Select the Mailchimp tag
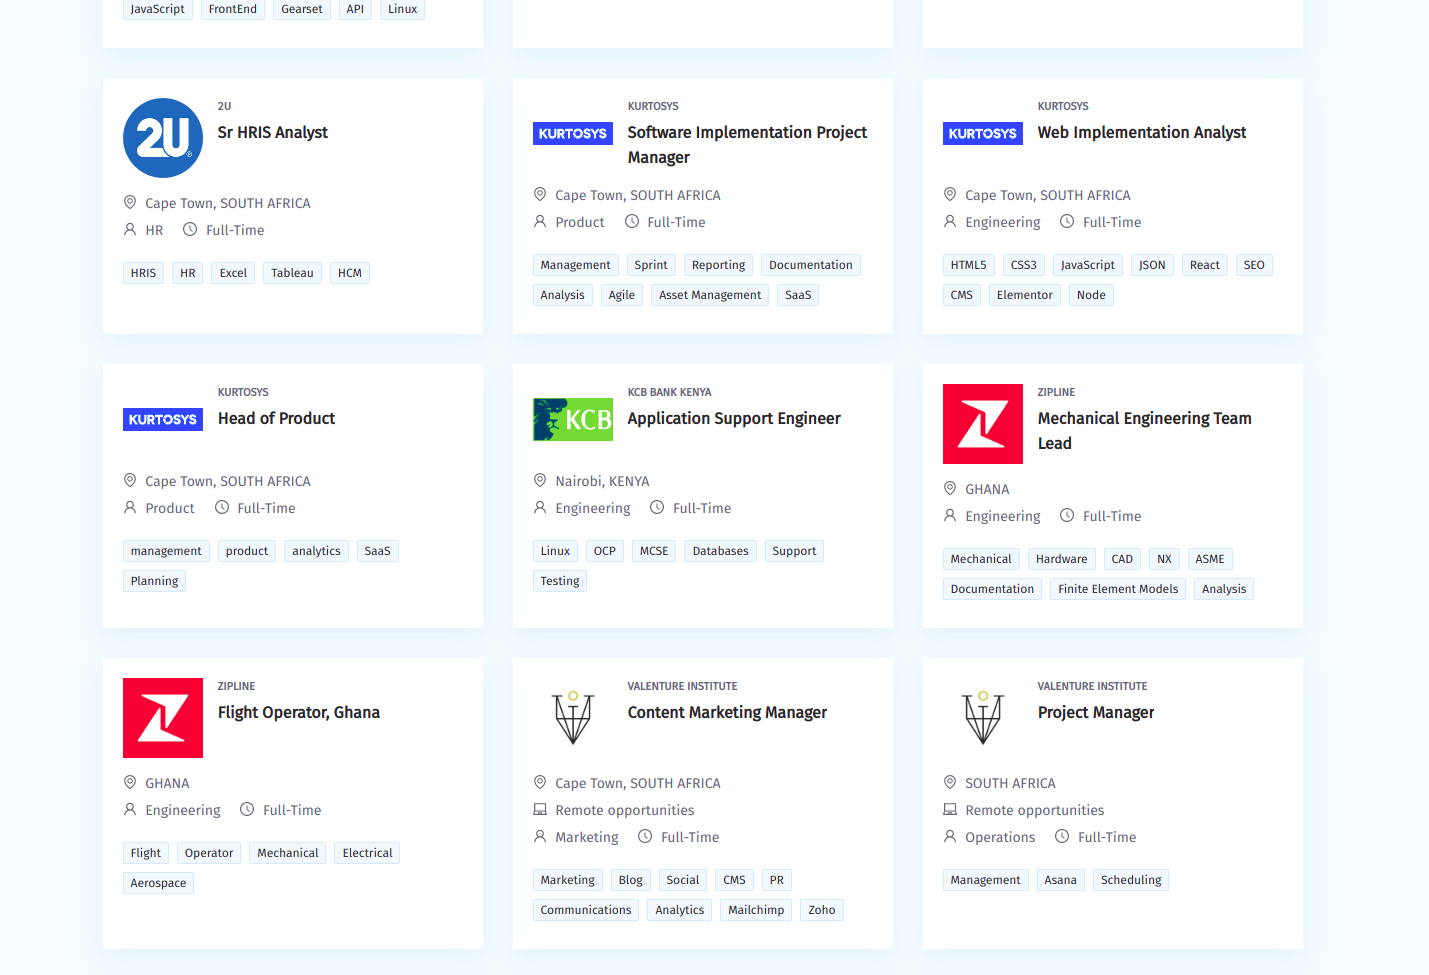Image resolution: width=1429 pixels, height=975 pixels. point(756,910)
